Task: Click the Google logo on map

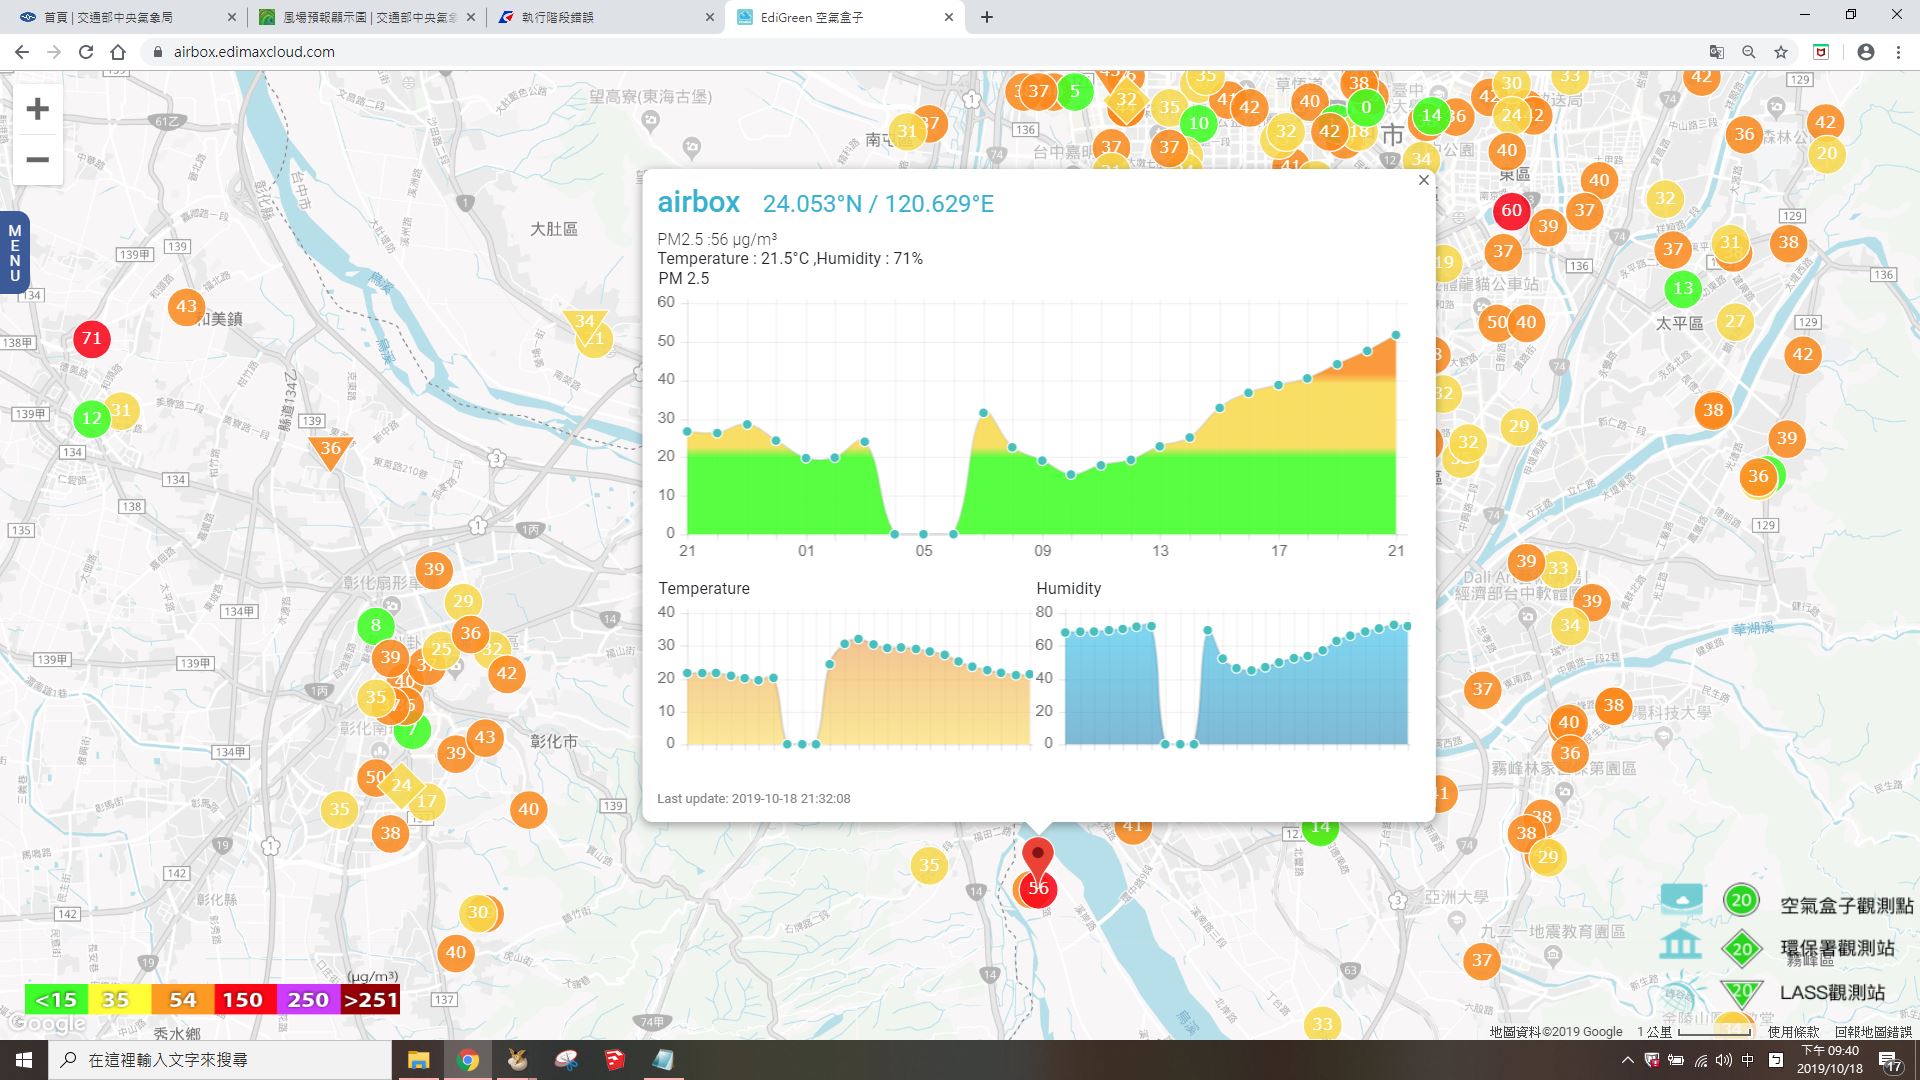Action: [46, 1024]
